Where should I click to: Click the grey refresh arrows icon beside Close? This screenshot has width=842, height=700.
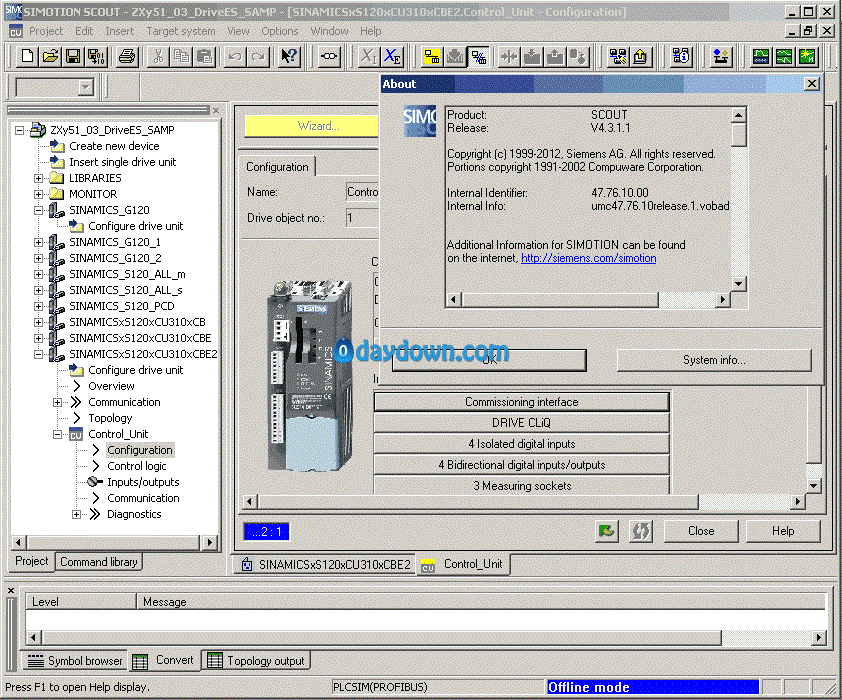[x=641, y=531]
